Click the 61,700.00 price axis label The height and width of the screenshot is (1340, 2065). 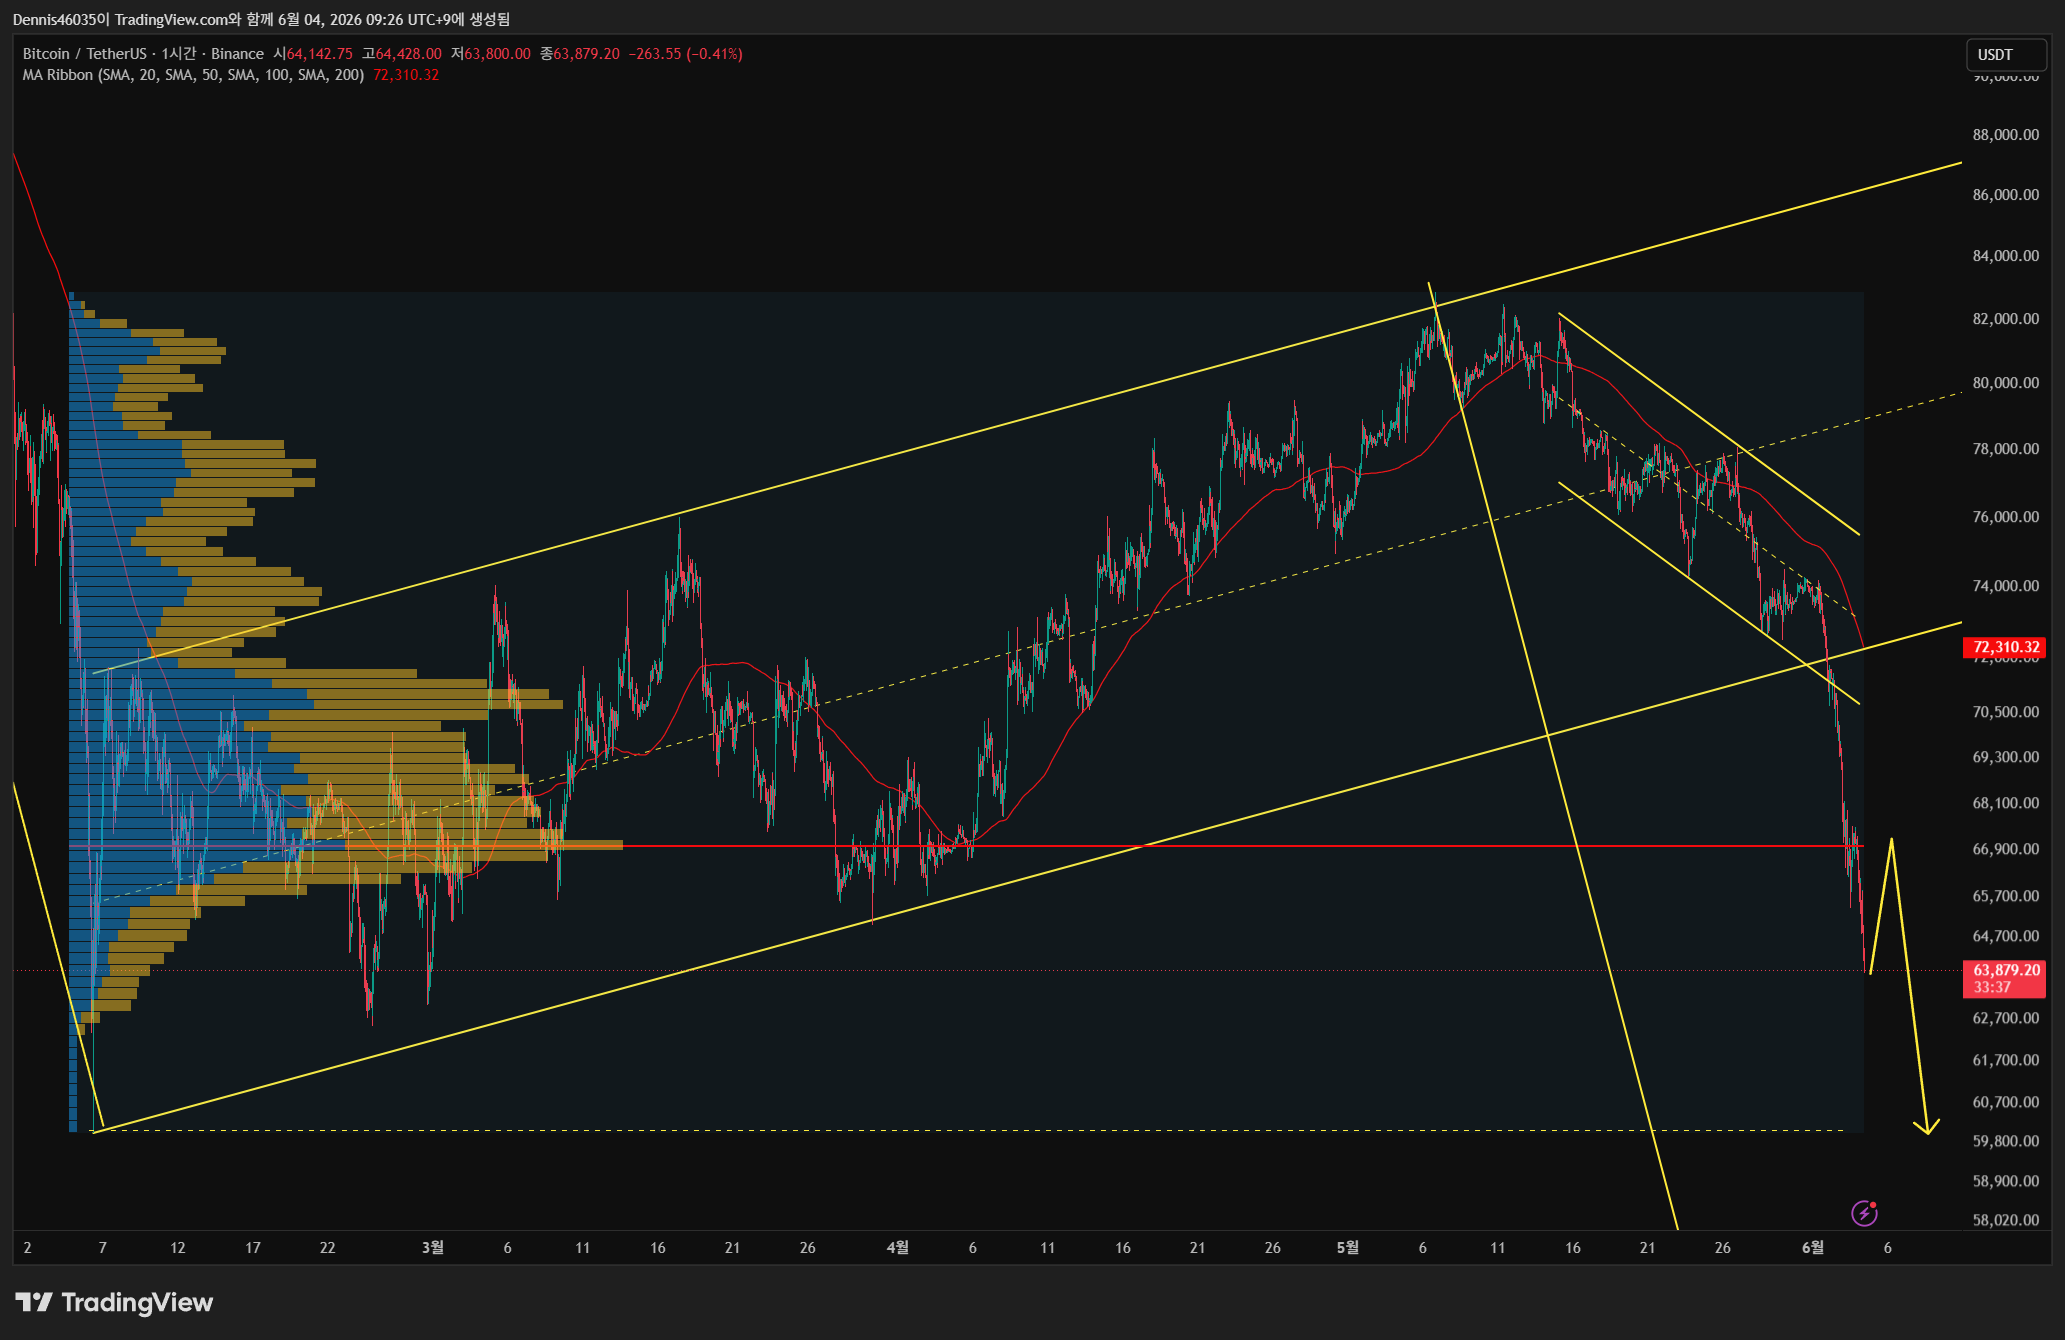[2005, 1060]
